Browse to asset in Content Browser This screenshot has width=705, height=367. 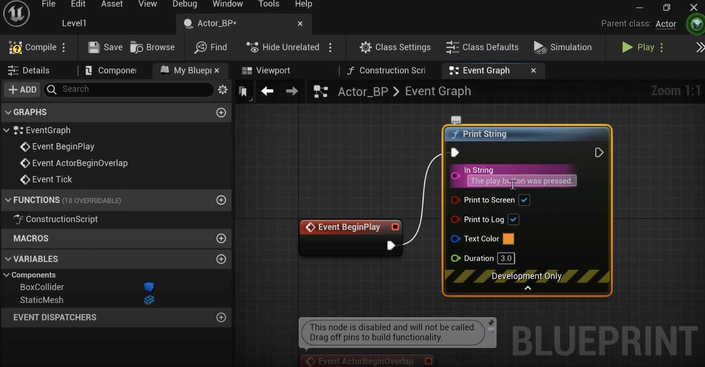[x=152, y=47]
